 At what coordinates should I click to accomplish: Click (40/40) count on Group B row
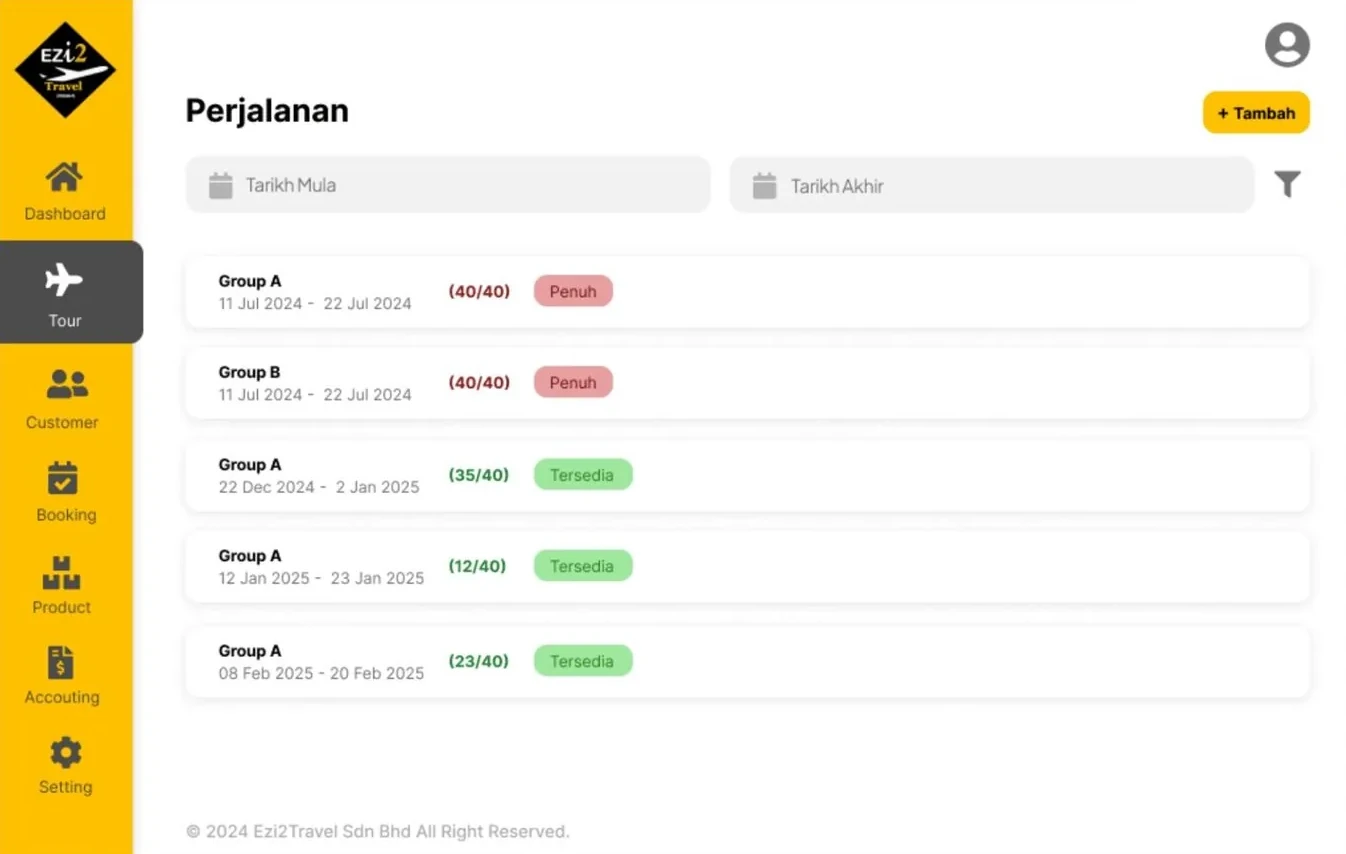click(x=479, y=382)
